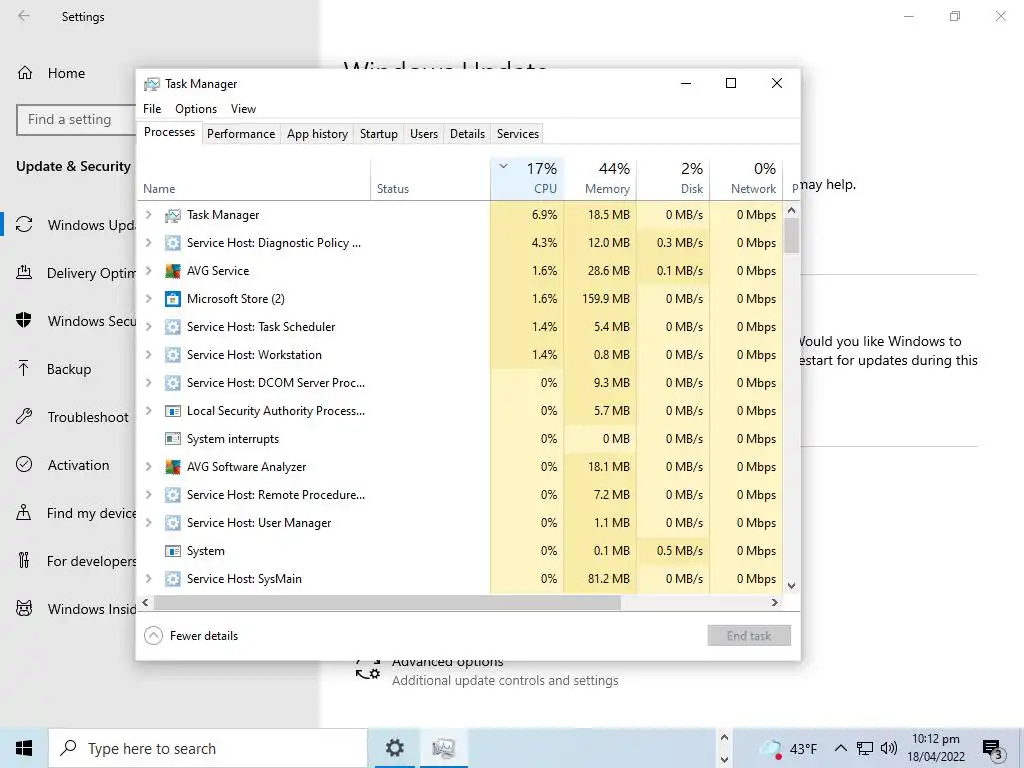Click the vertical scrollbar down arrow in process list
This screenshot has height=768, width=1024.
click(x=792, y=586)
